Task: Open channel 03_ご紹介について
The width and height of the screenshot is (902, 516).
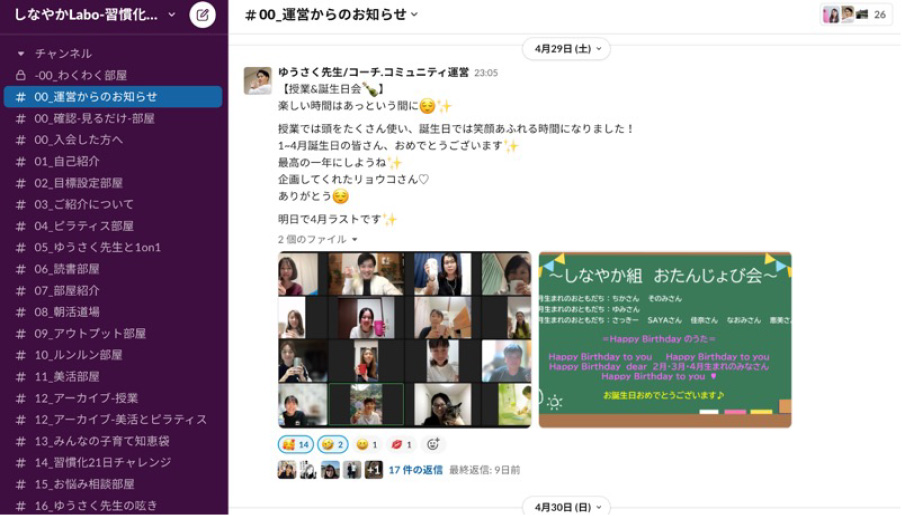Action: coord(113,204)
